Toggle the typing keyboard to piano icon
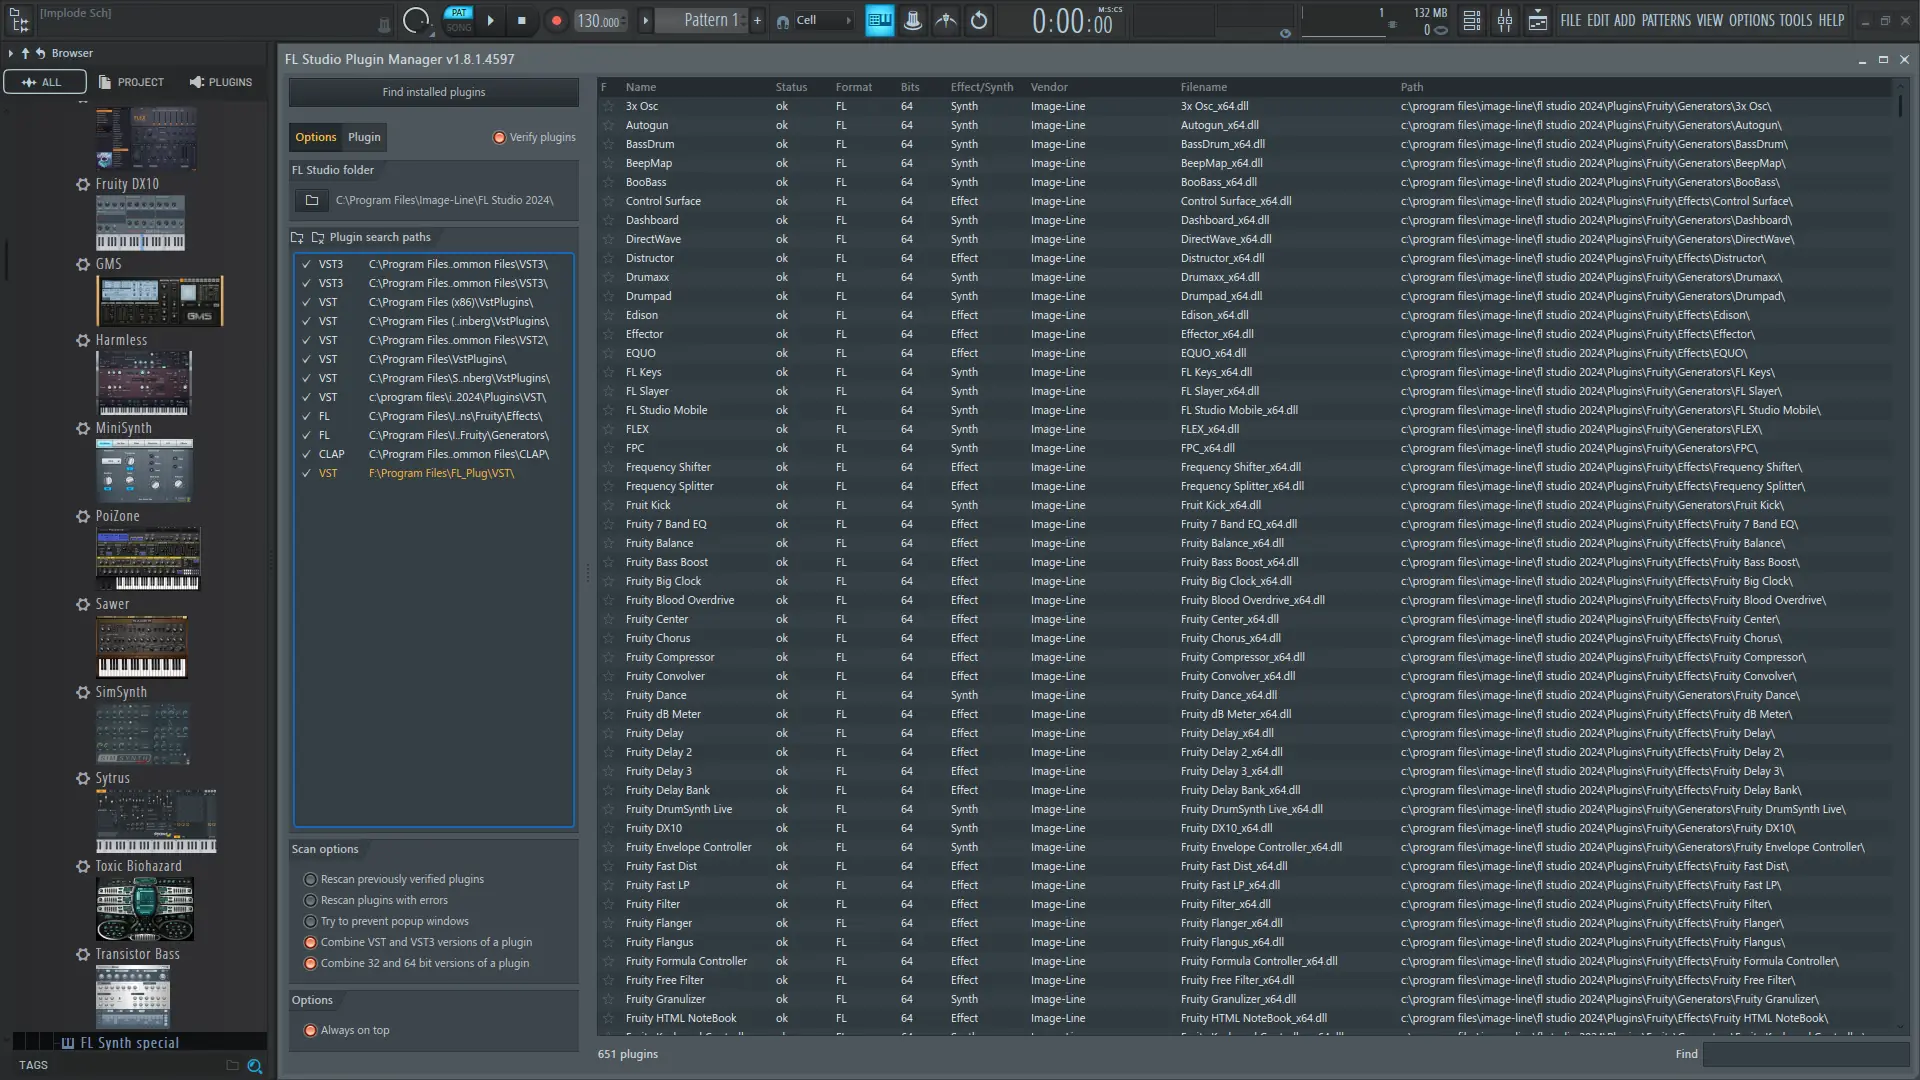The image size is (1920, 1080). point(879,20)
